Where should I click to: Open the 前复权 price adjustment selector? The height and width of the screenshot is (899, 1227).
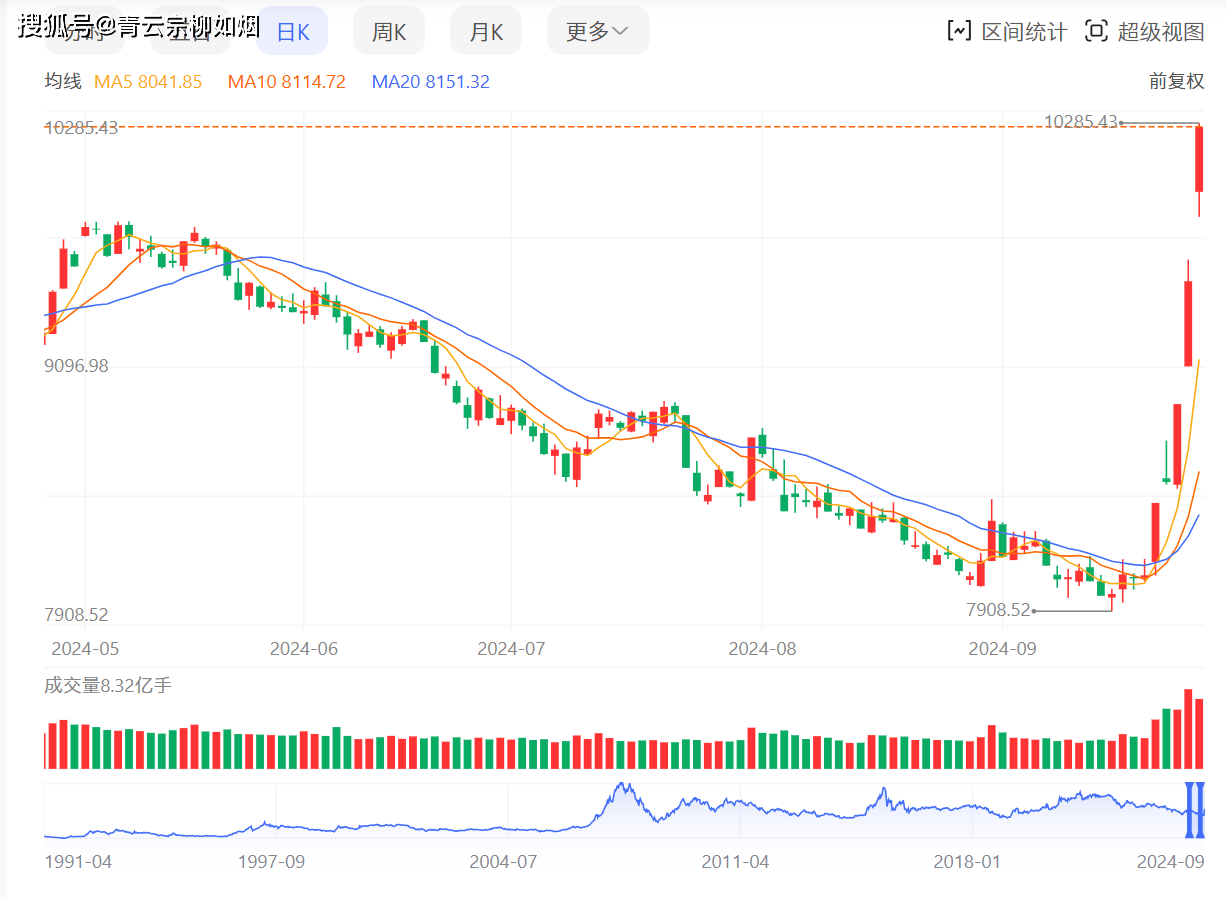(1177, 81)
